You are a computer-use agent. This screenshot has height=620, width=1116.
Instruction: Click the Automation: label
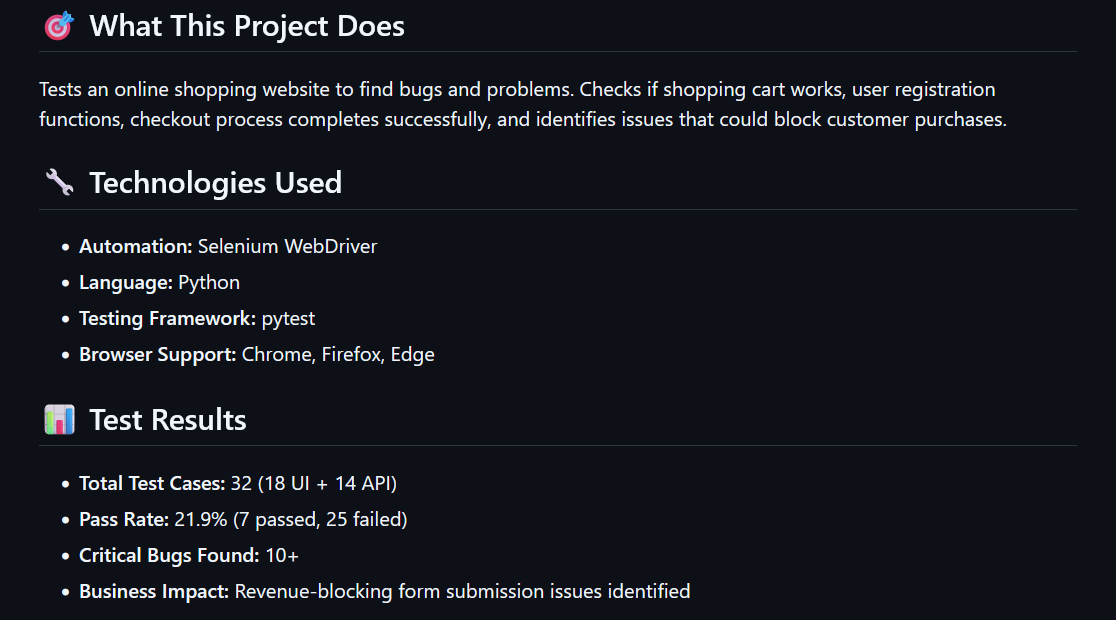coord(136,246)
